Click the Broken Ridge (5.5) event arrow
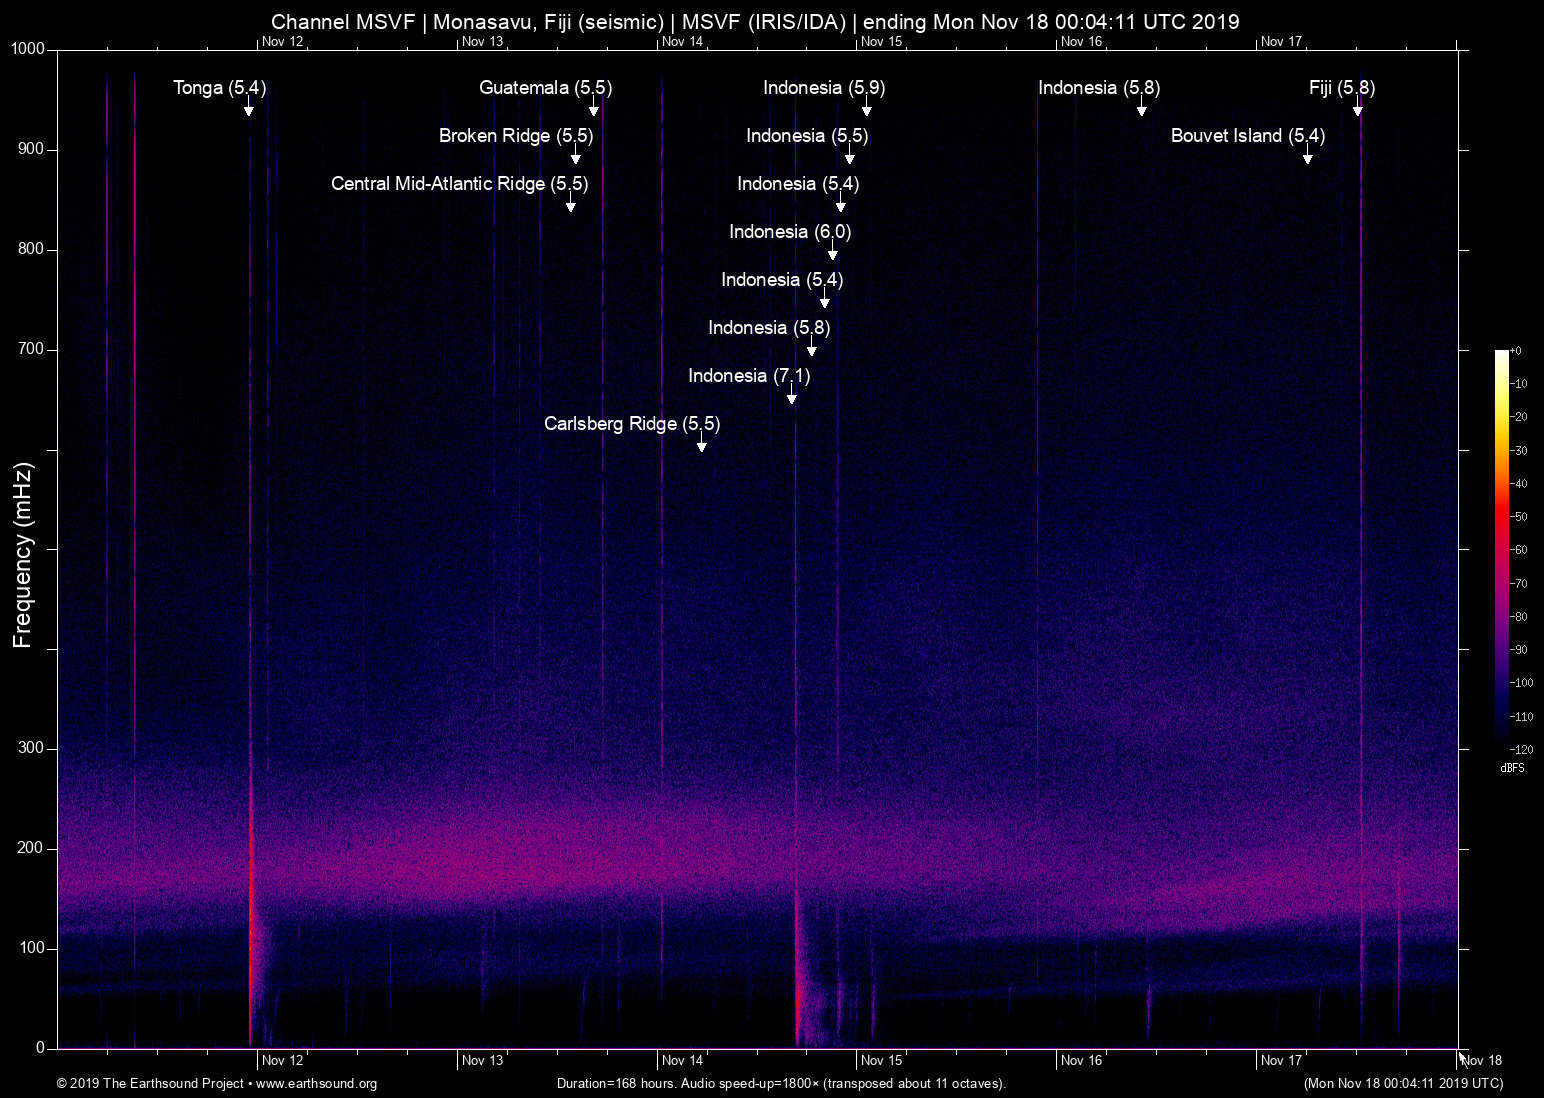Image resolution: width=1544 pixels, height=1098 pixels. [575, 156]
